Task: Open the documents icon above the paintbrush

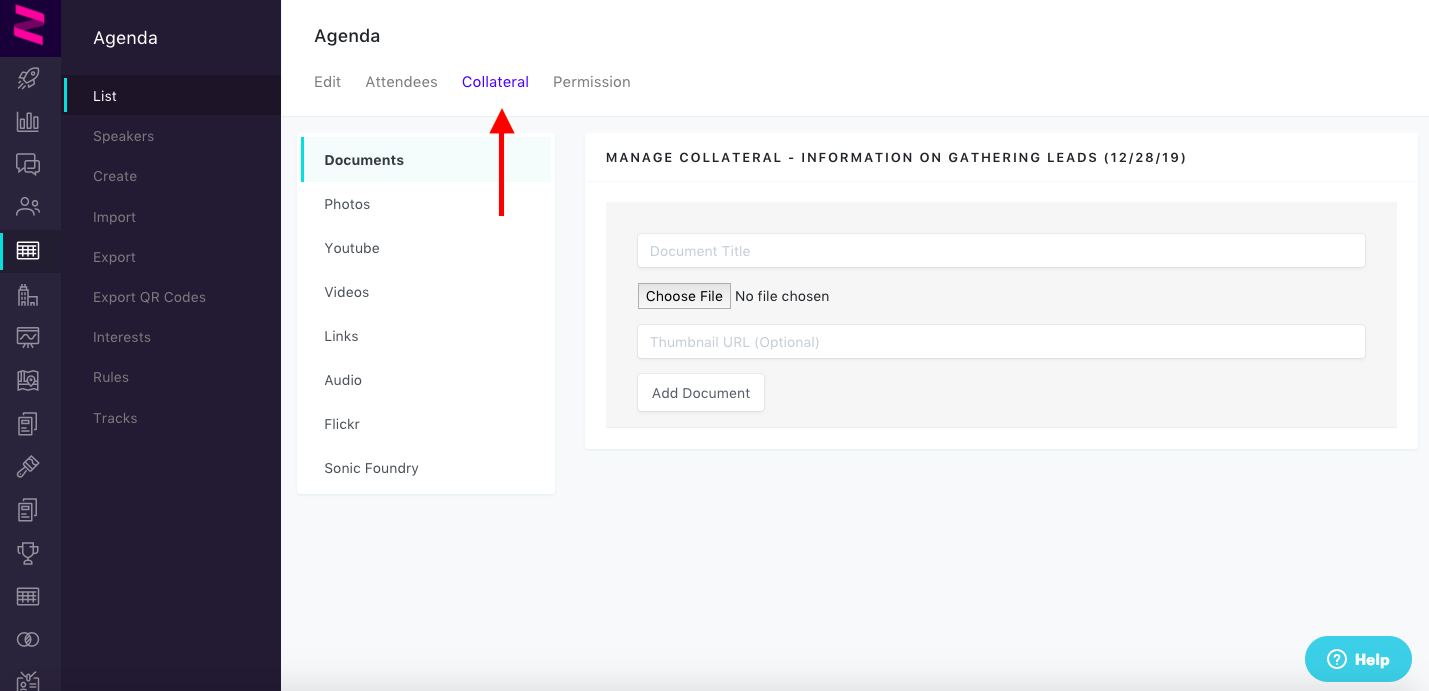Action: pyautogui.click(x=28, y=423)
